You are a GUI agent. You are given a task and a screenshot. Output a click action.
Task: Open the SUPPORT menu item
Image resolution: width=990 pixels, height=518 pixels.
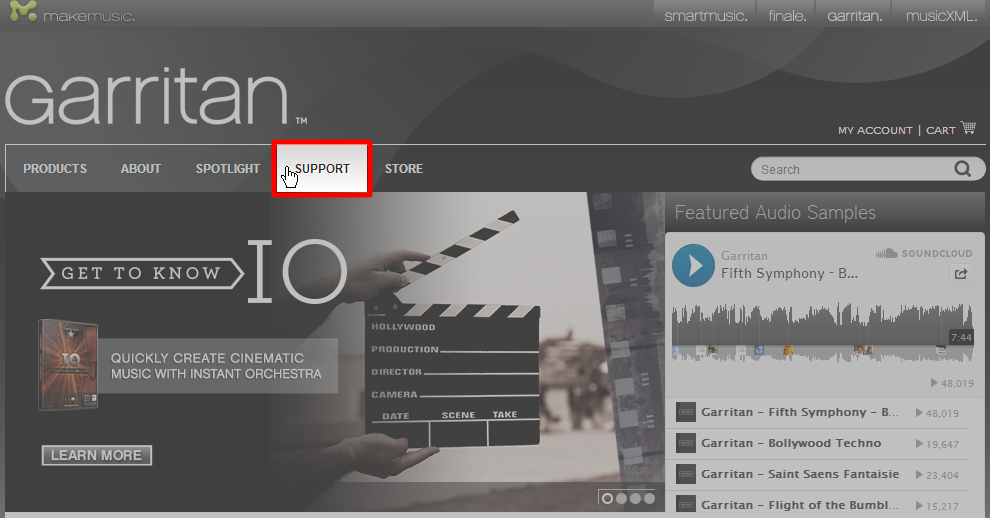[322, 169]
